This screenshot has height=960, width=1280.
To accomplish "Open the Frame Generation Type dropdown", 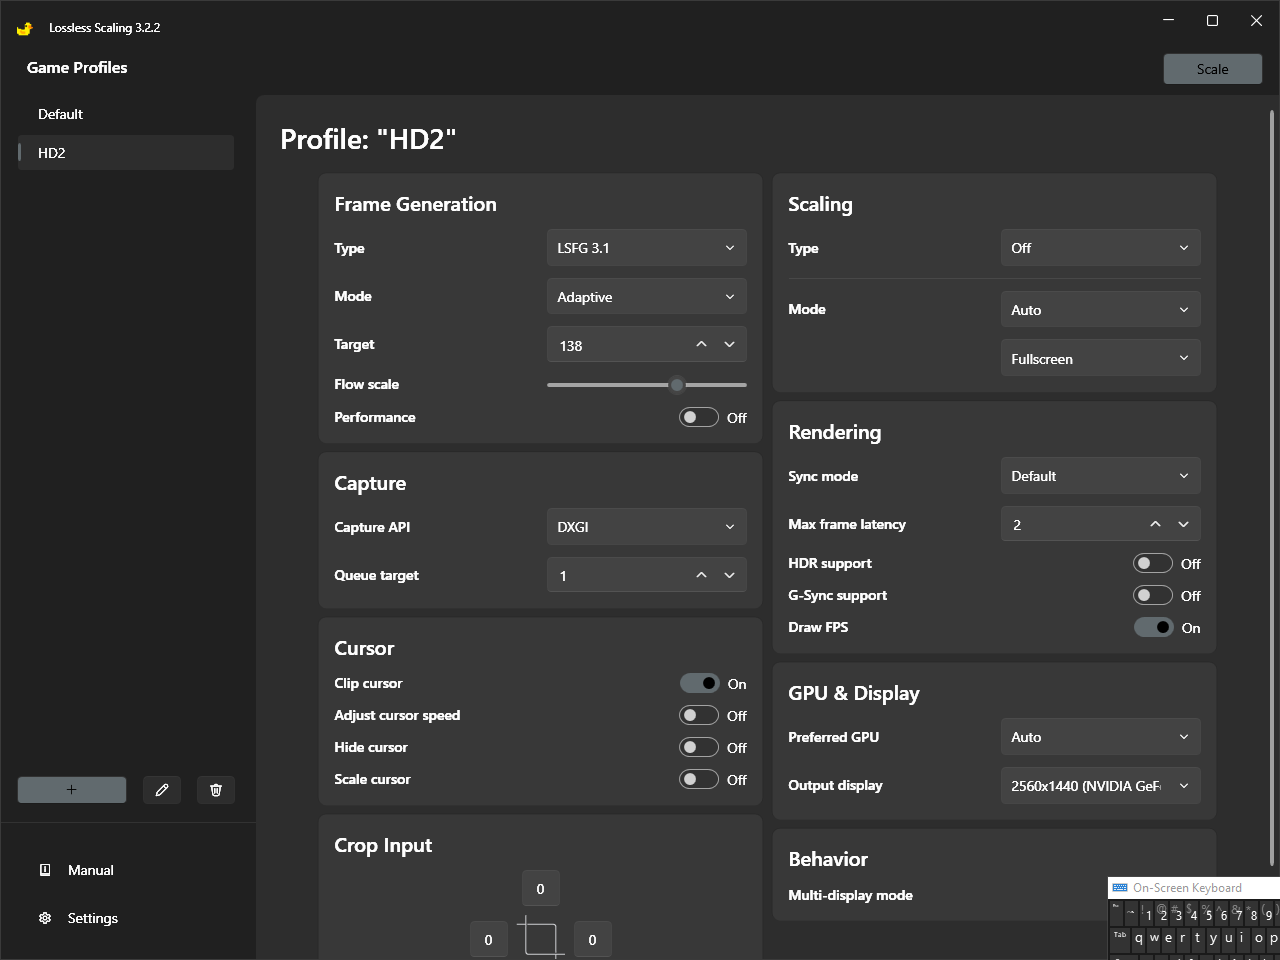I will coord(647,248).
